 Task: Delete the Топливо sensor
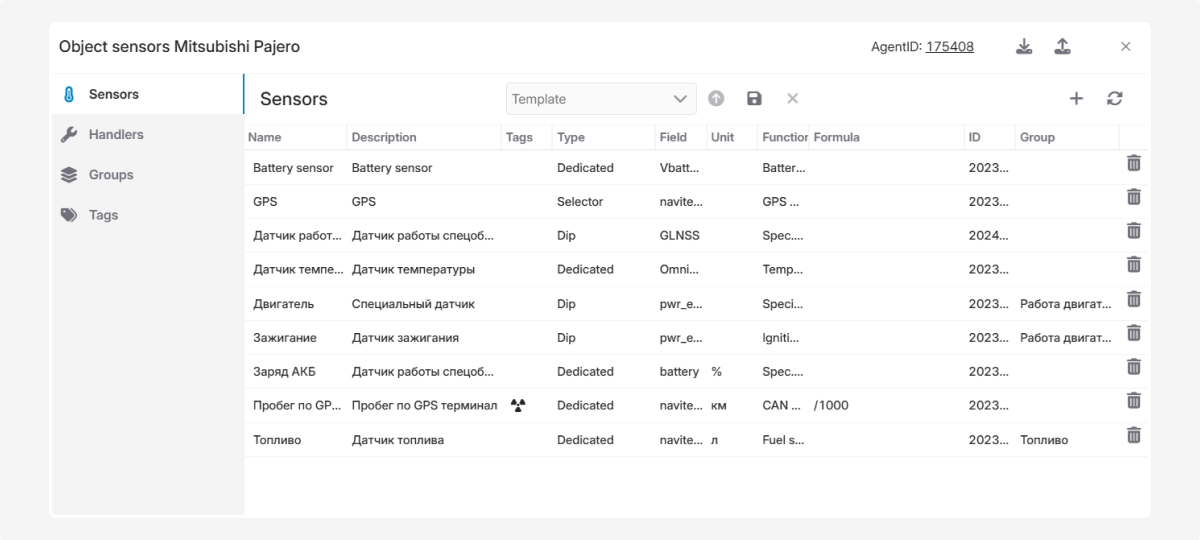click(1134, 435)
